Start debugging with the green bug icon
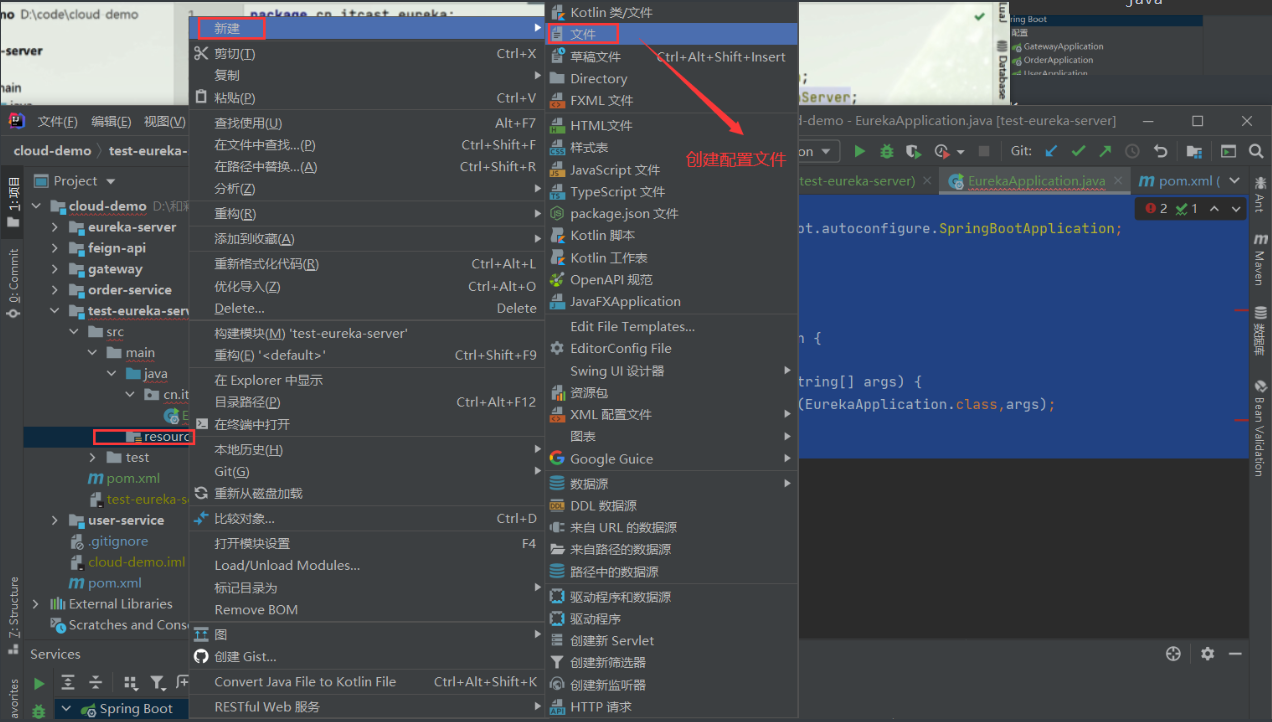Image resolution: width=1272 pixels, height=722 pixels. point(886,151)
